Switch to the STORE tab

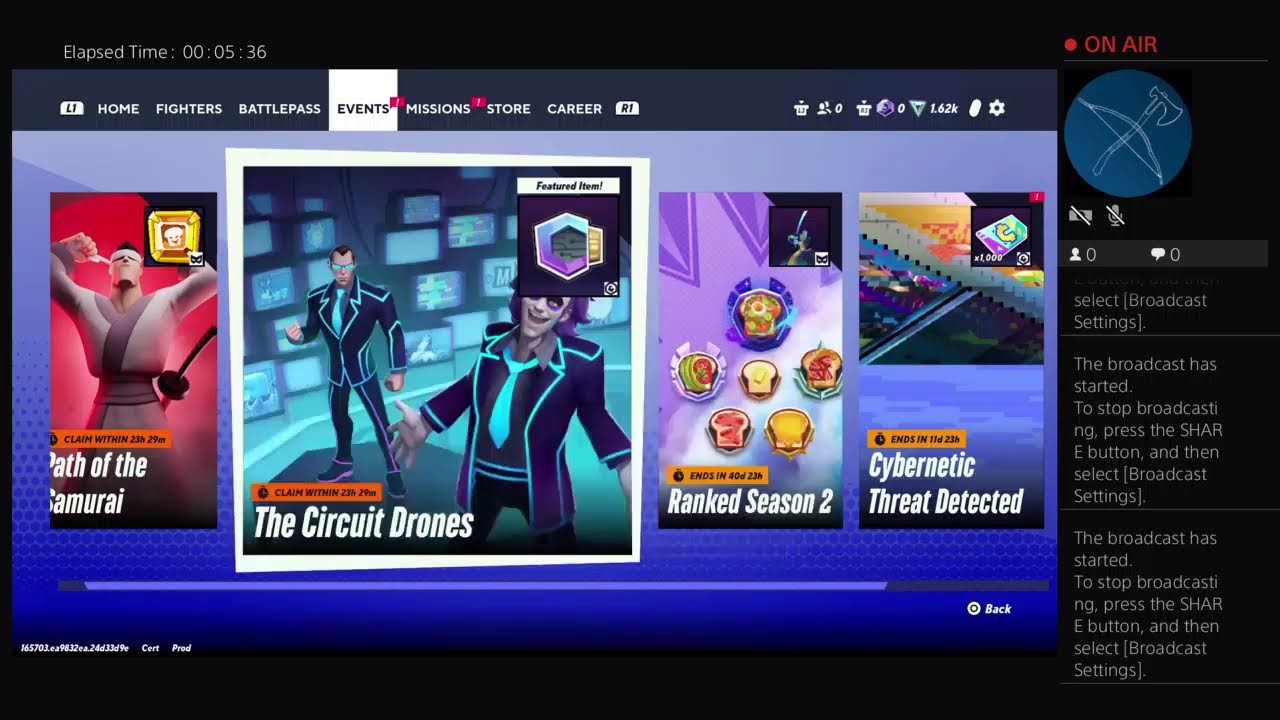click(x=508, y=108)
